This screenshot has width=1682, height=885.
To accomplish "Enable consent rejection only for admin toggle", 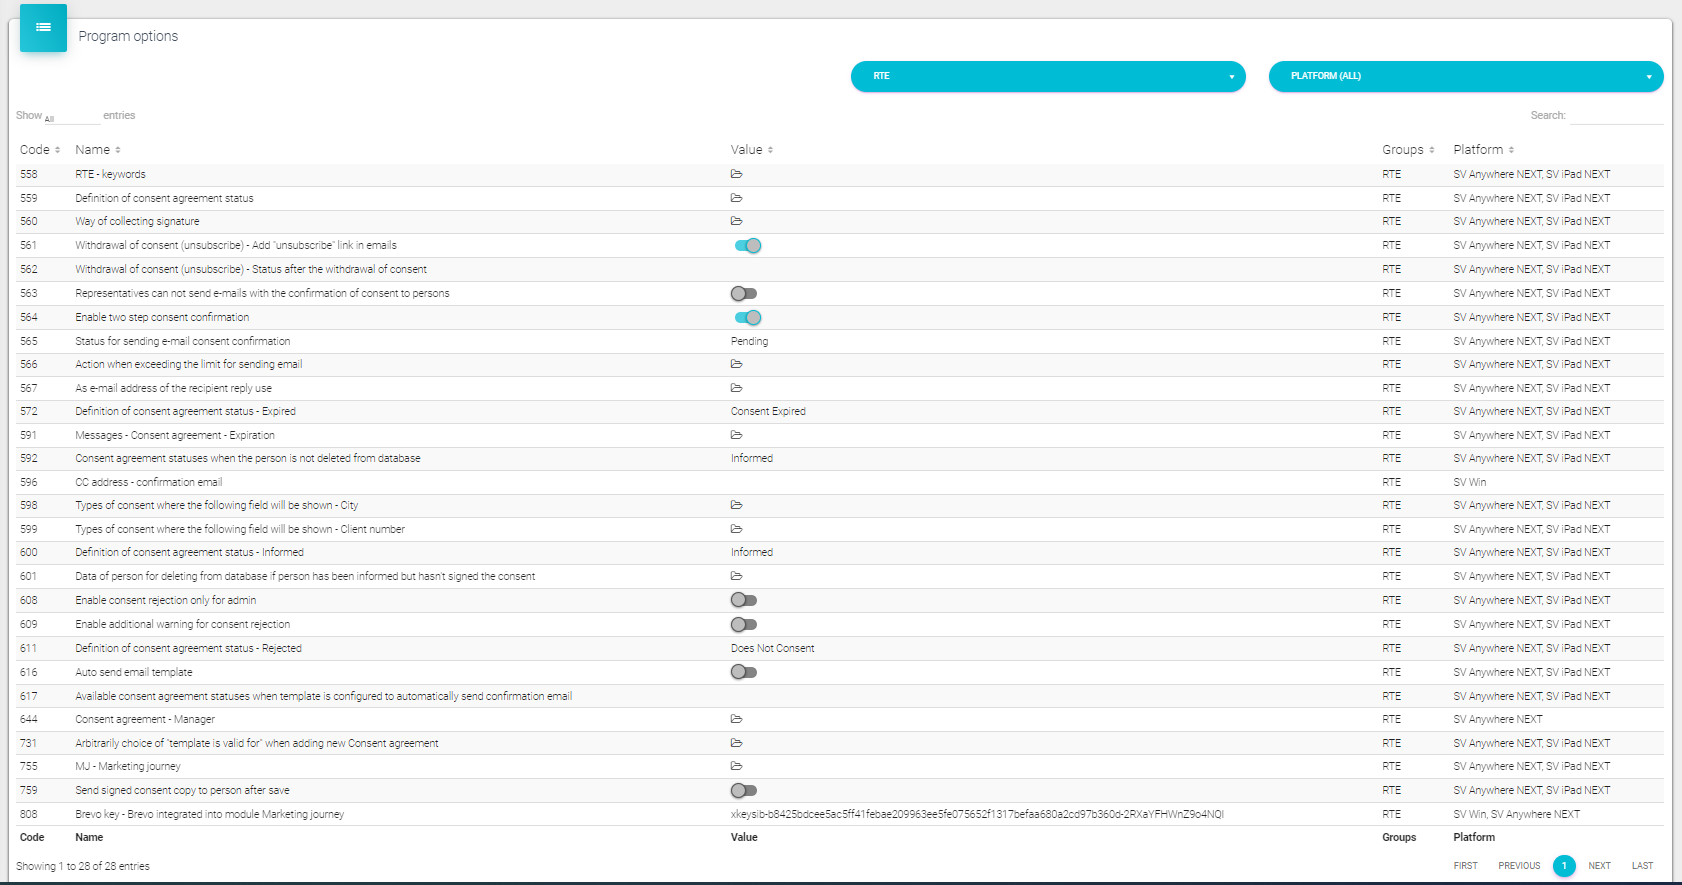I will (744, 600).
